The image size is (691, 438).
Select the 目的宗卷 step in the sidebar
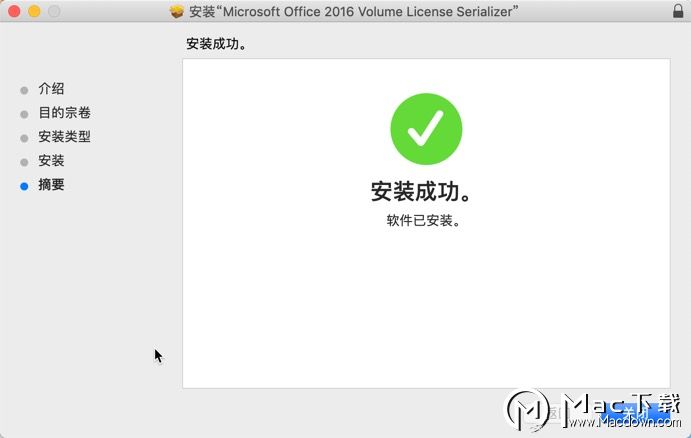point(64,113)
